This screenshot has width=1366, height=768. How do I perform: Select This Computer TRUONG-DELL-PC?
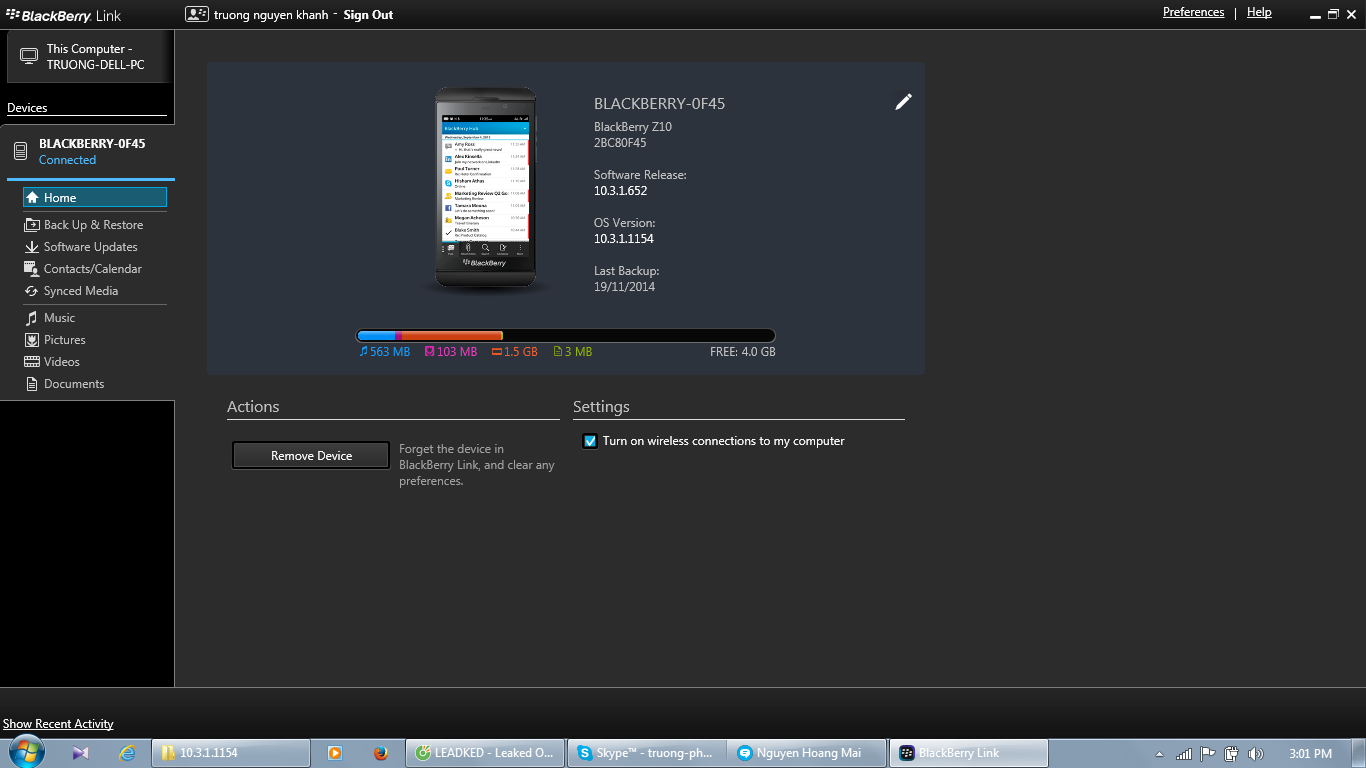click(88, 57)
